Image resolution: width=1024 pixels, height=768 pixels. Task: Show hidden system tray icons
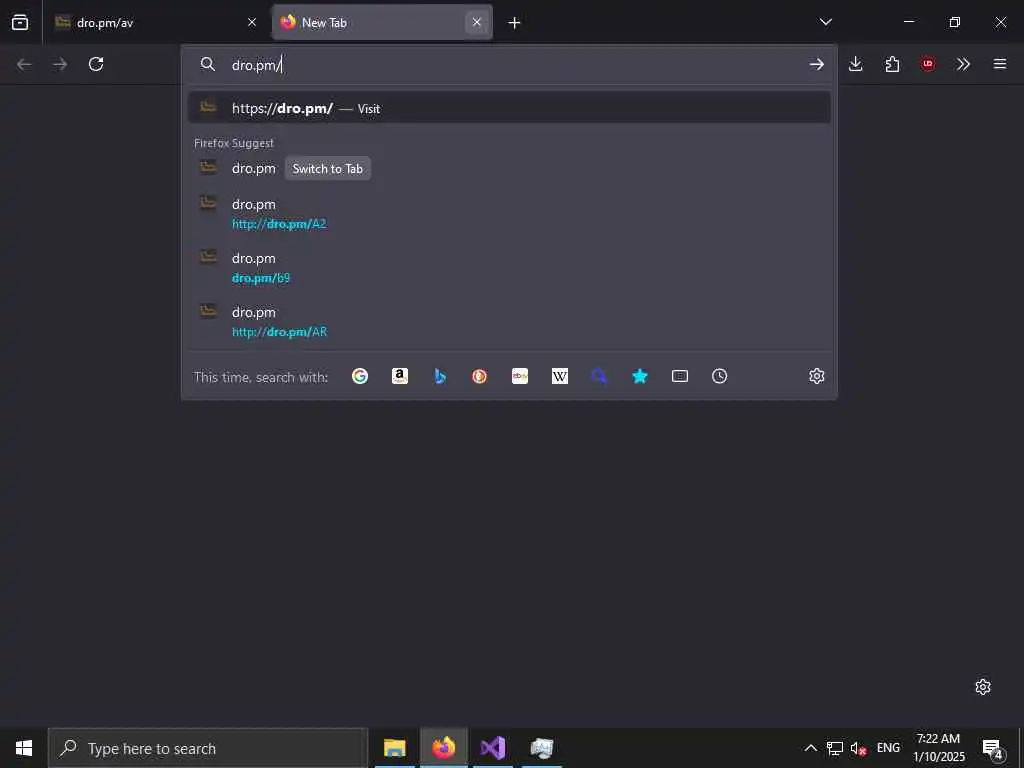coord(810,748)
